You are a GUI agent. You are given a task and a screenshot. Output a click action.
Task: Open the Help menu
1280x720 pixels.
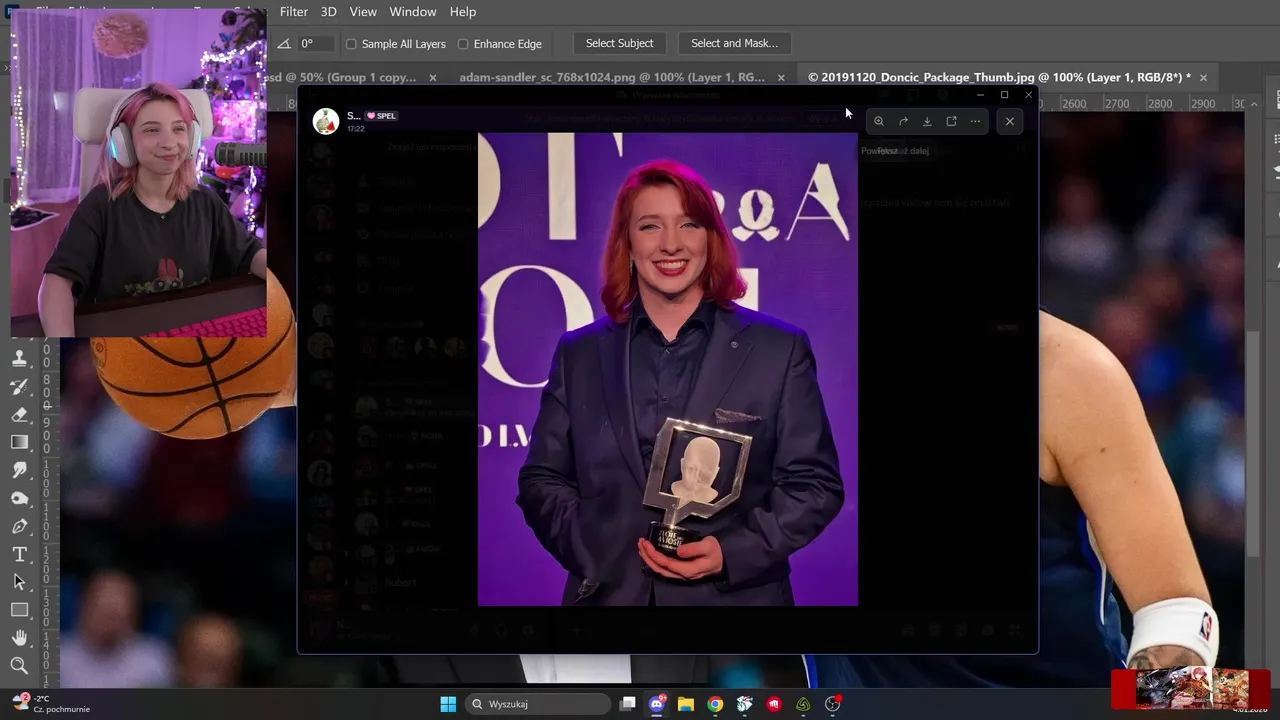pos(463,12)
